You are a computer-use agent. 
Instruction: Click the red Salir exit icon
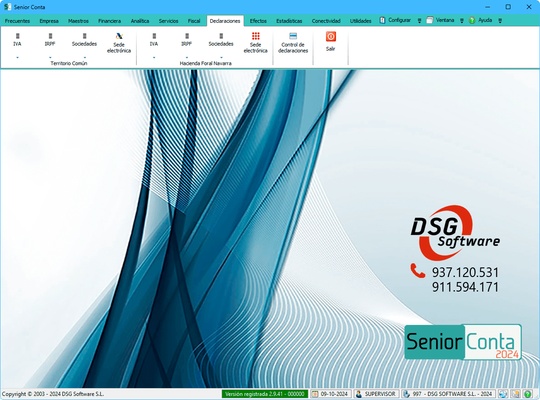[331, 37]
